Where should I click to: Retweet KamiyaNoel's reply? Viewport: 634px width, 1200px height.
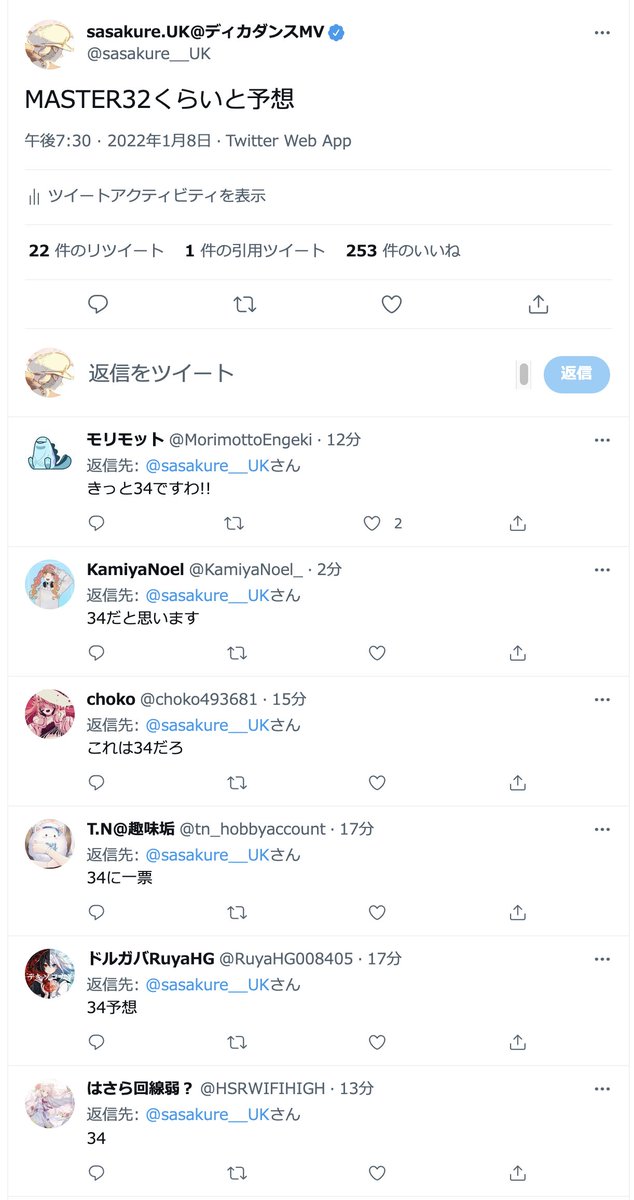coord(237,653)
